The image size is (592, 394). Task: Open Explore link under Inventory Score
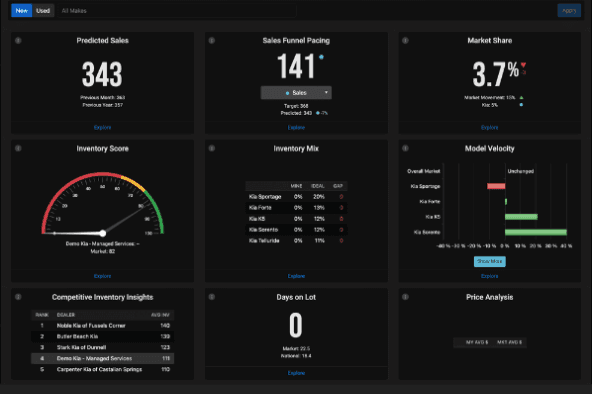(102, 276)
